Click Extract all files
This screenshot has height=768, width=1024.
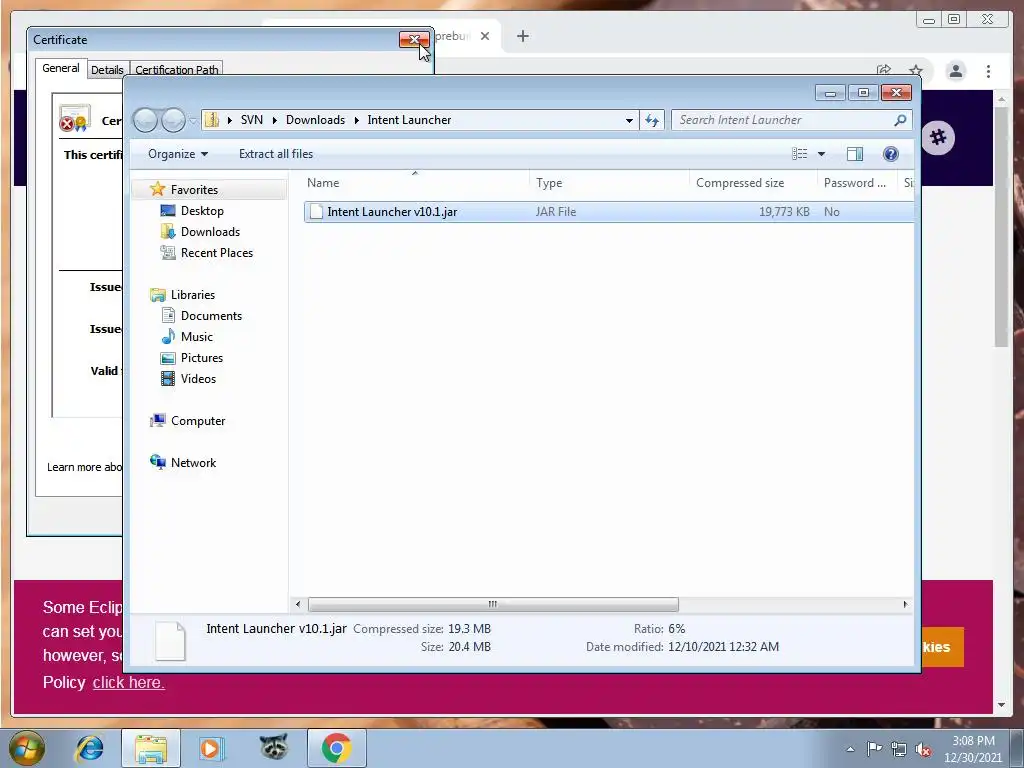tap(276, 154)
